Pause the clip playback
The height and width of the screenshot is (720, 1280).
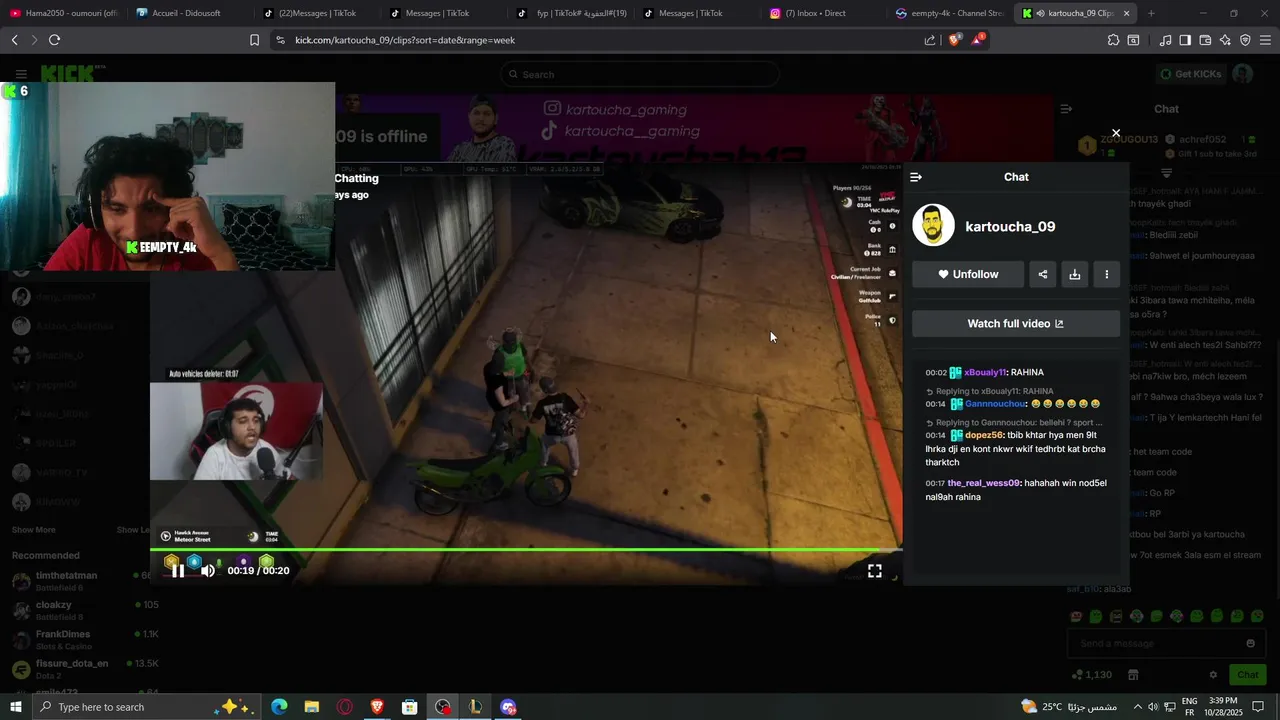[x=178, y=571]
